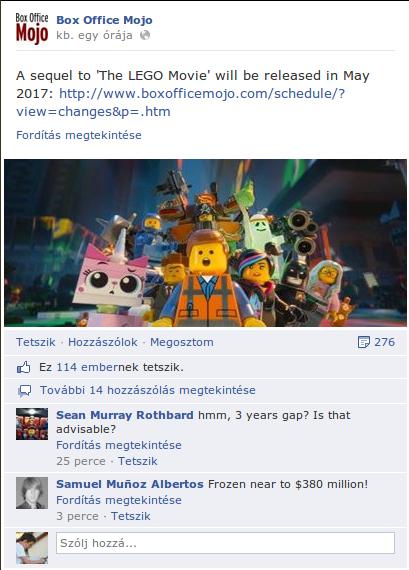
Task: Open the LEGO Movie image
Action: 205,243
